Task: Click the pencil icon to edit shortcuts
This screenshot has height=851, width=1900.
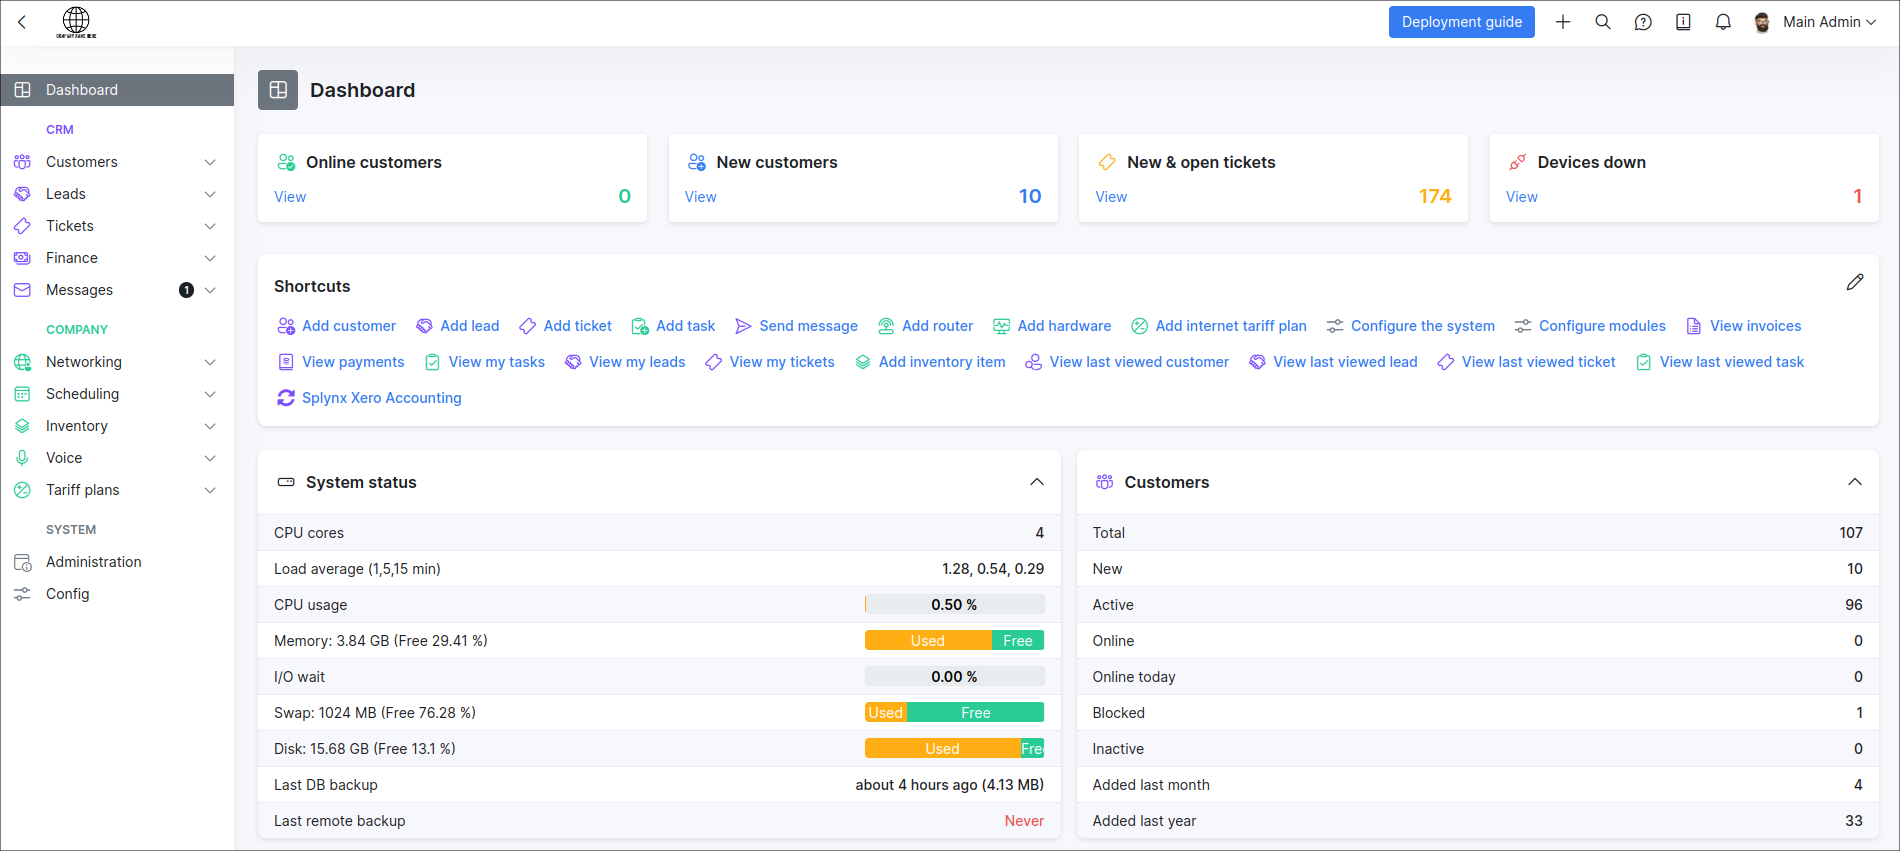Action: (1855, 282)
